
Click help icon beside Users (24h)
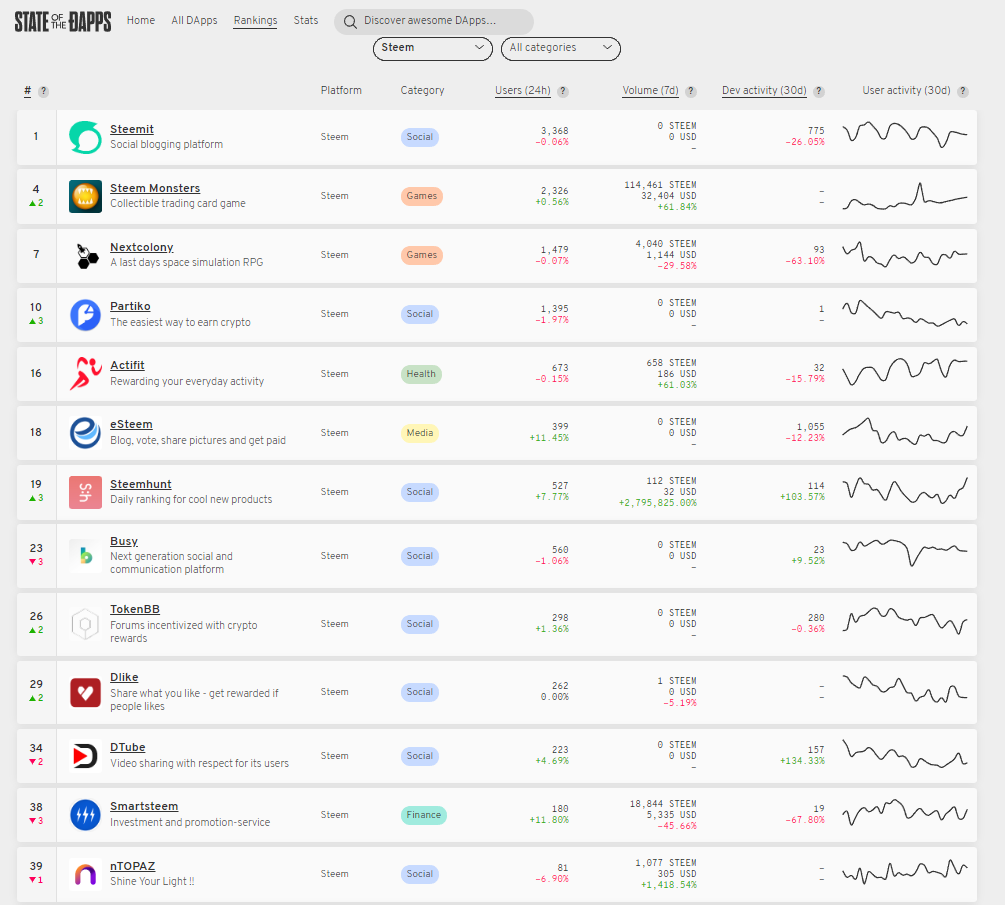tap(563, 92)
